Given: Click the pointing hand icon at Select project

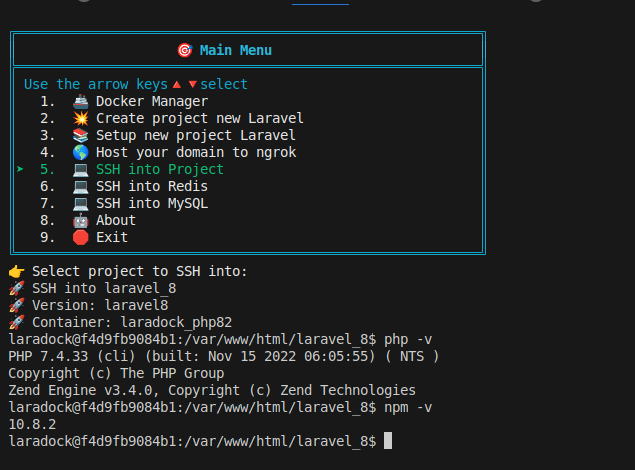Looking at the screenshot, I should point(16,272).
